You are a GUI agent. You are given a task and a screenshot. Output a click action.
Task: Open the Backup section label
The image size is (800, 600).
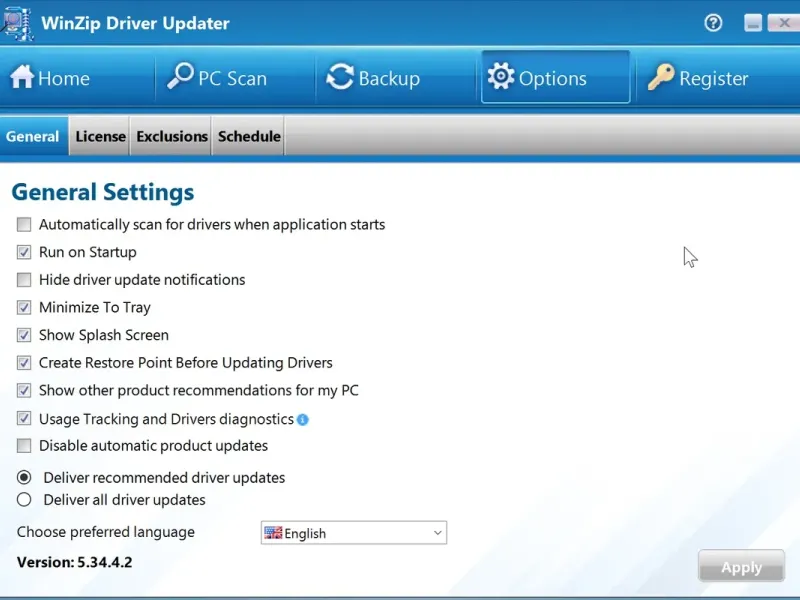pos(389,78)
